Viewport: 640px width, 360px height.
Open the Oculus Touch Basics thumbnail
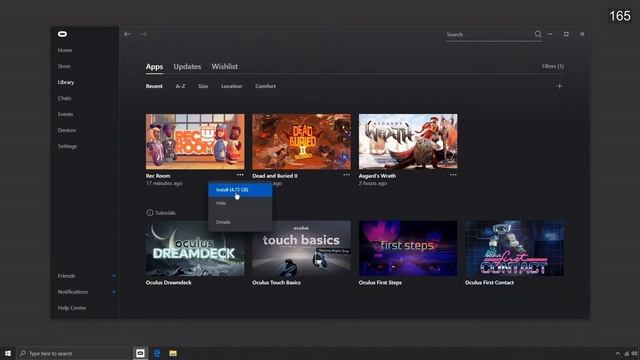tap(302, 248)
